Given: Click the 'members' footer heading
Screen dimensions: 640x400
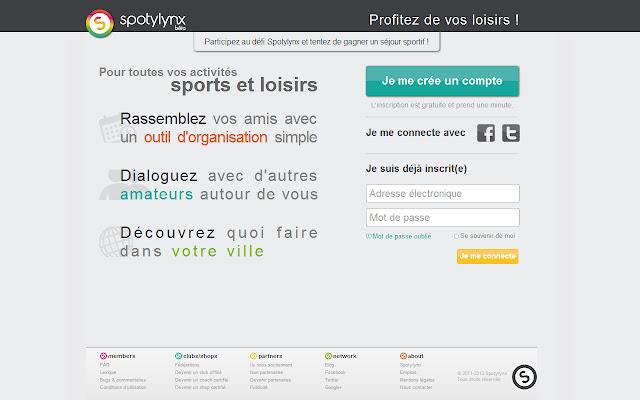Looking at the screenshot, I should (x=121, y=356).
